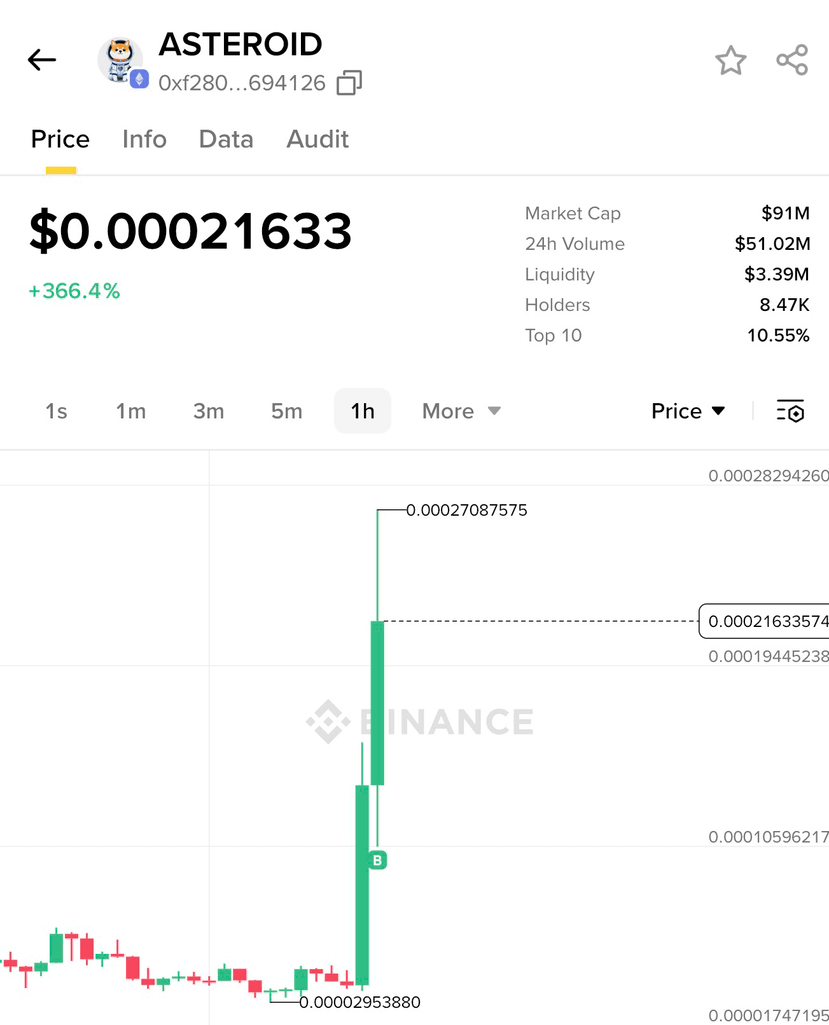This screenshot has width=829, height=1025.
Task: Share the ASTEROID token page
Action: (792, 60)
